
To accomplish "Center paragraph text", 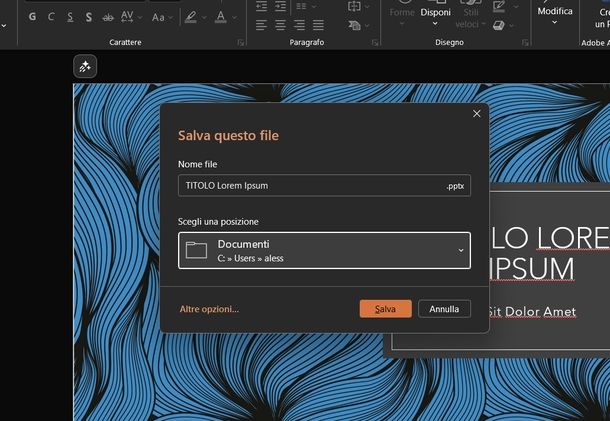I will tap(280, 25).
